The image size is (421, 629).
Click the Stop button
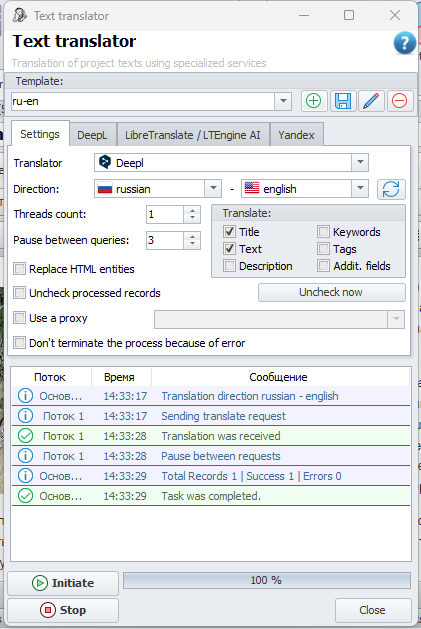click(x=63, y=610)
